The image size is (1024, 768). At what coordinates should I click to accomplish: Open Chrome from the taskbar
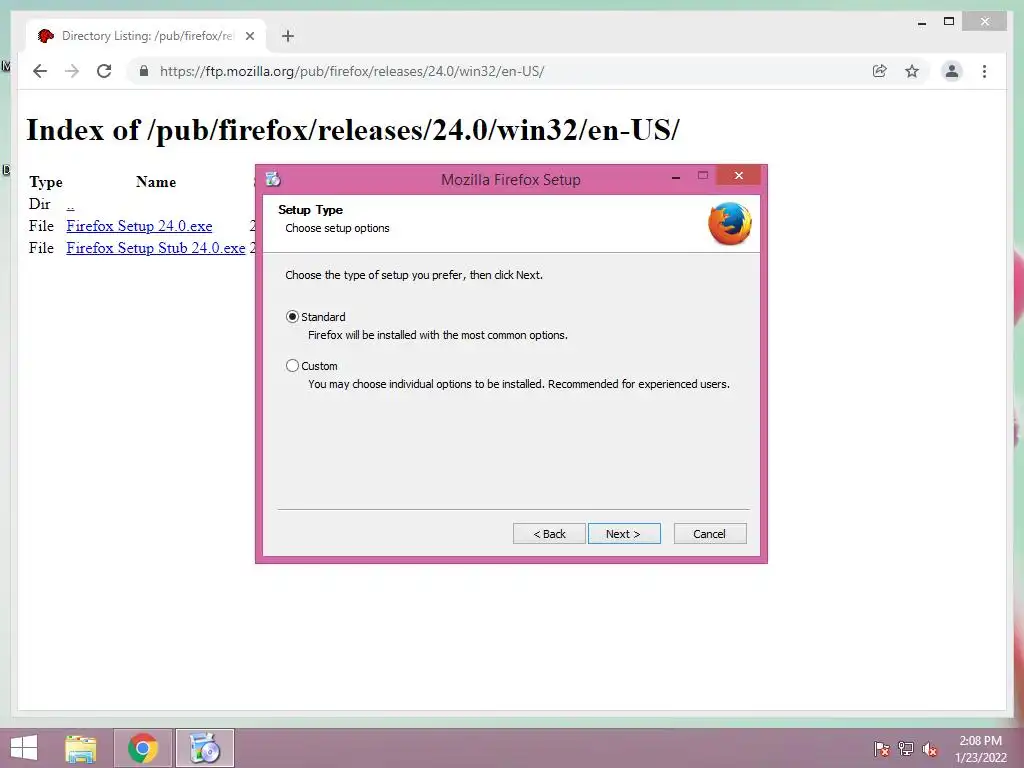143,748
